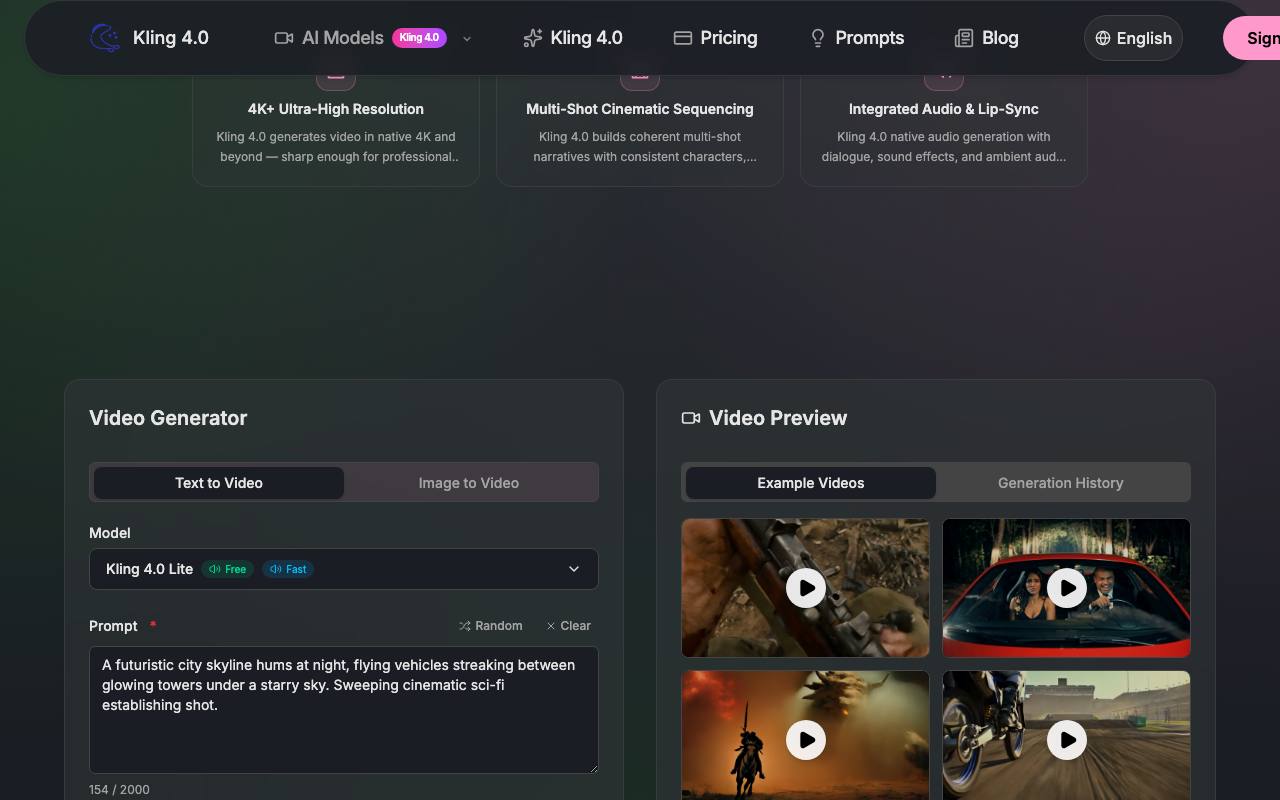Click the Model field label
The width and height of the screenshot is (1280, 800).
110,533
